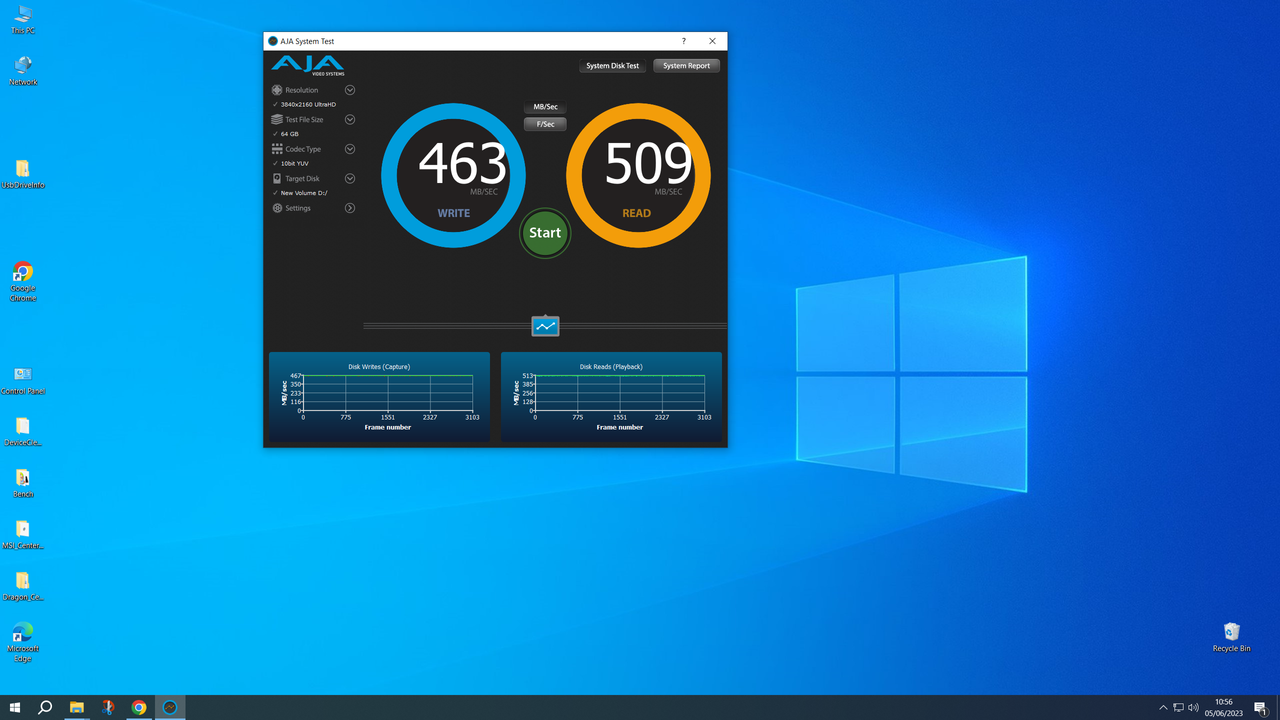The width and height of the screenshot is (1280, 720).
Task: Click the Settings label in sidebar
Action: pos(298,208)
